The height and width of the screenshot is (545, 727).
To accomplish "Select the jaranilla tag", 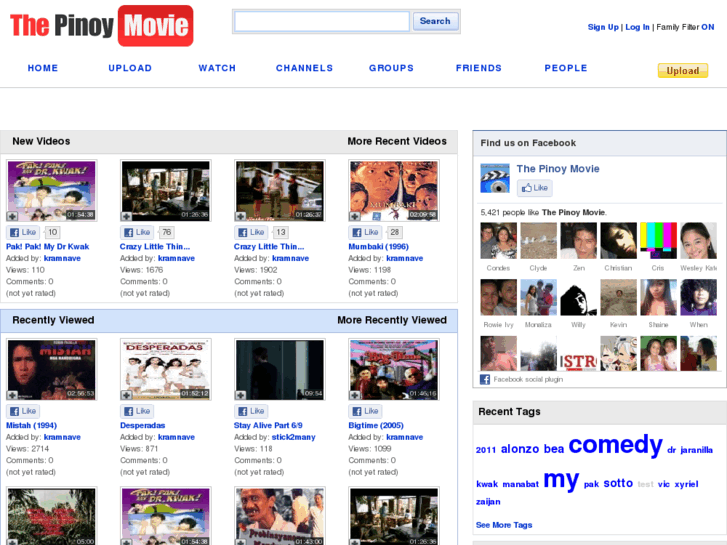I will (696, 450).
